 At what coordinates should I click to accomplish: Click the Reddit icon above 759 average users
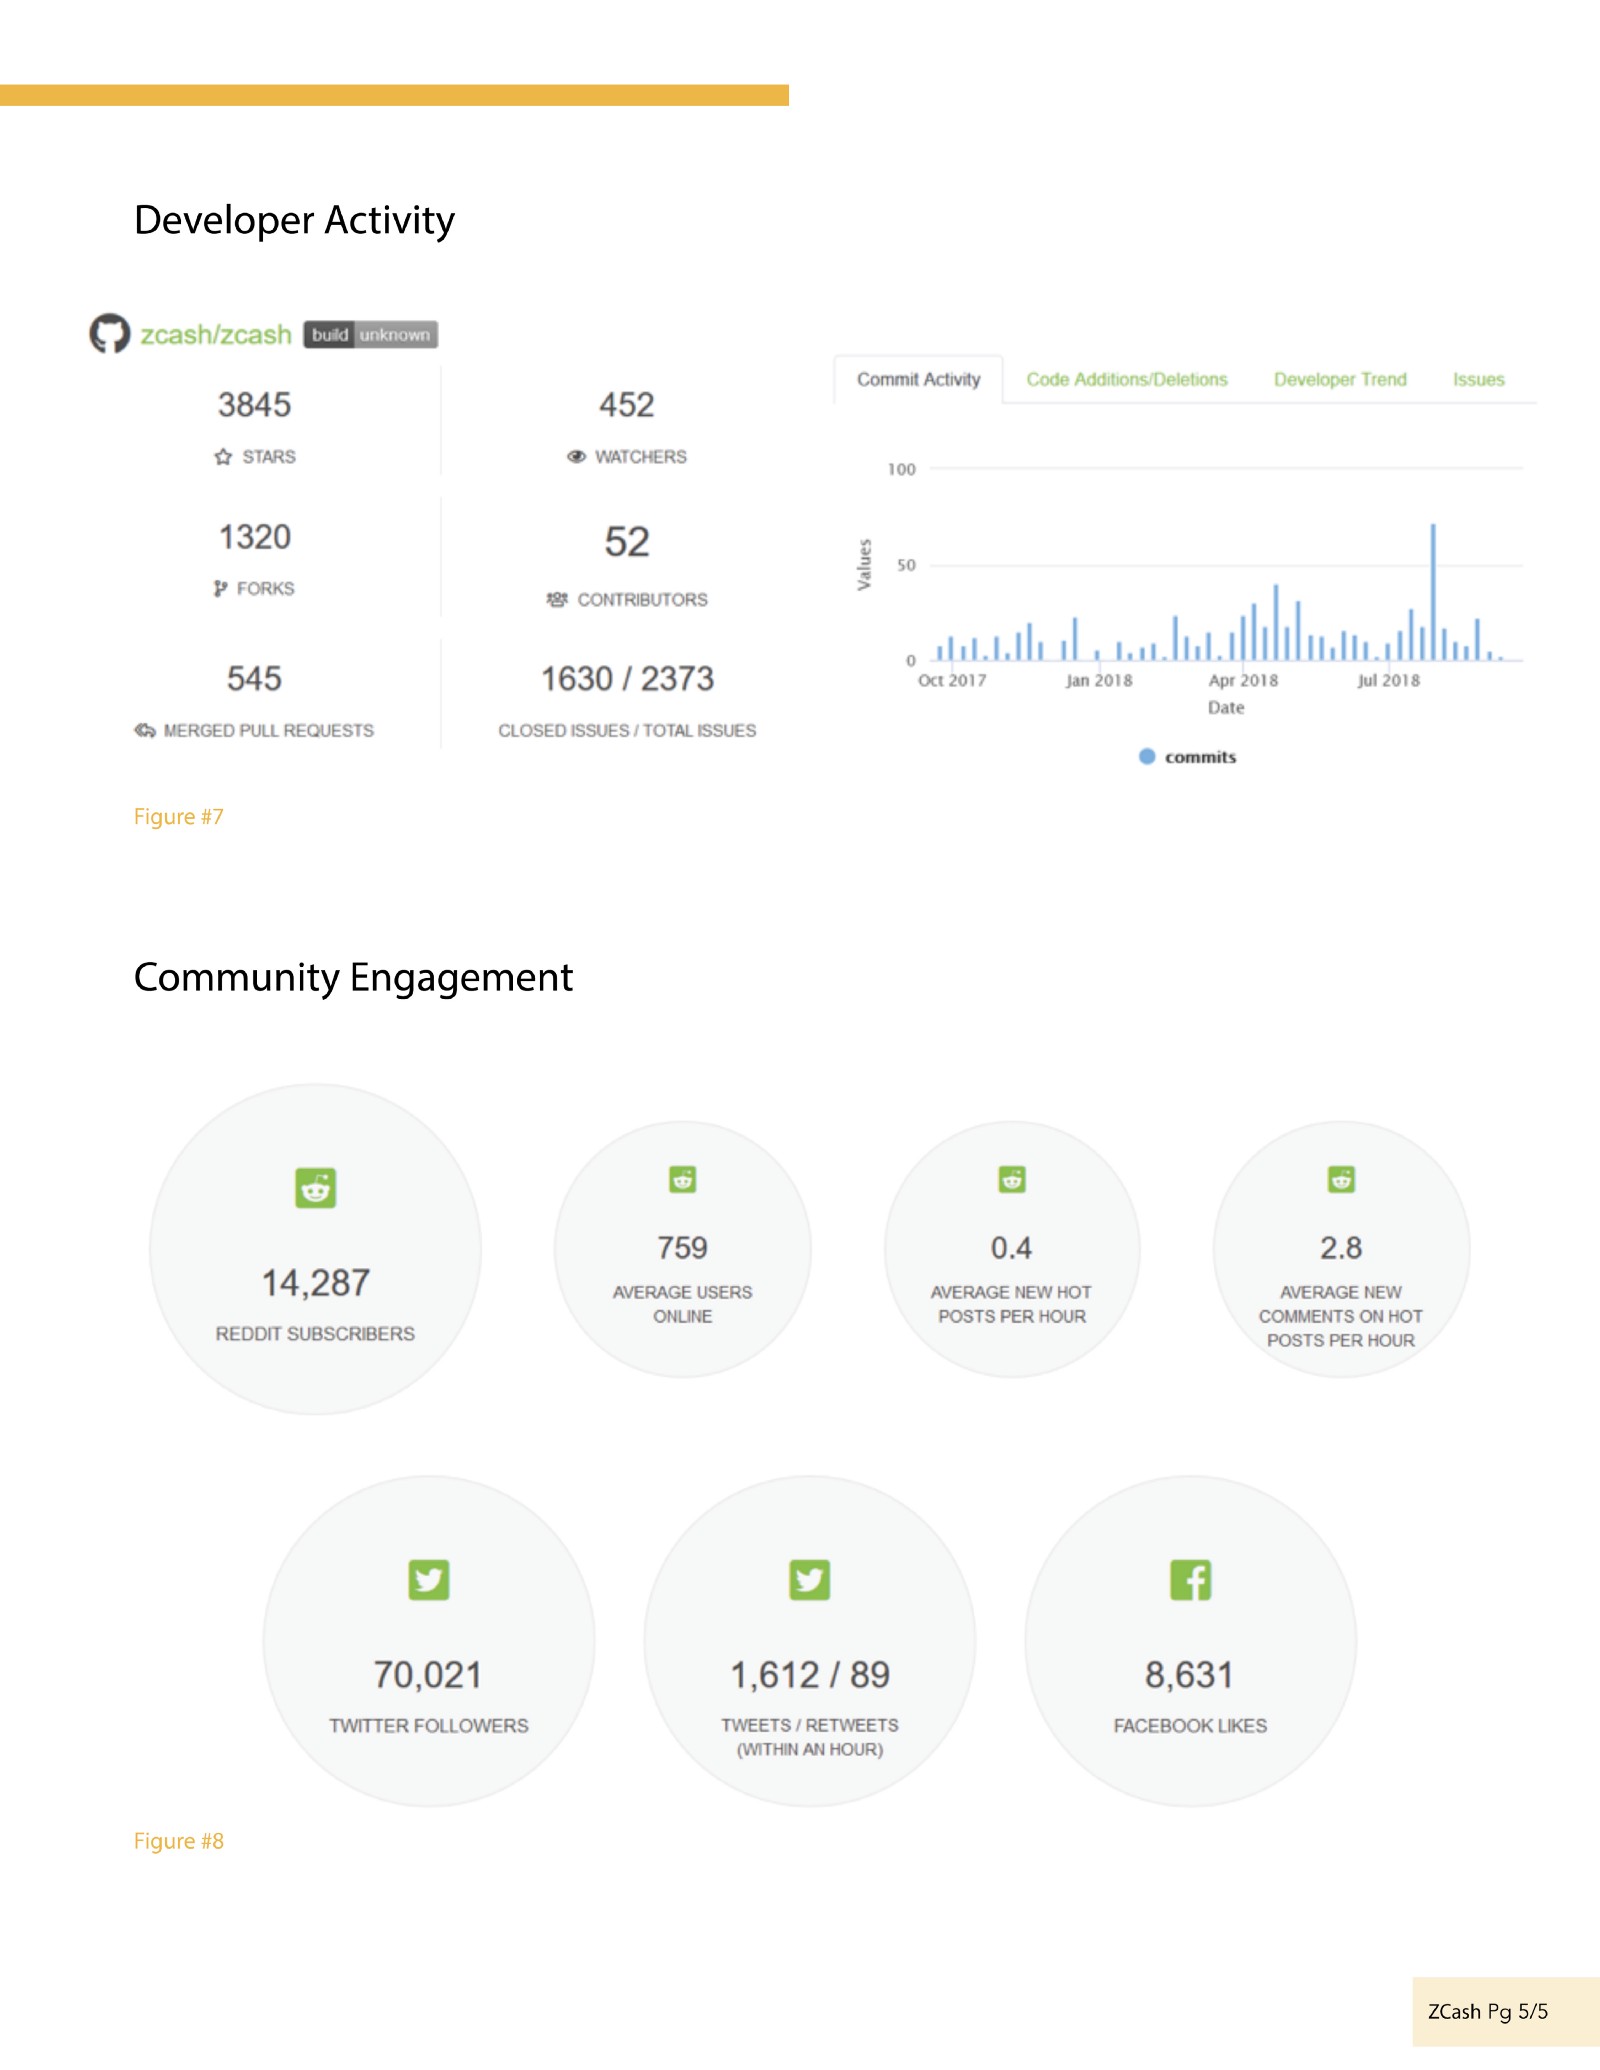683,1180
